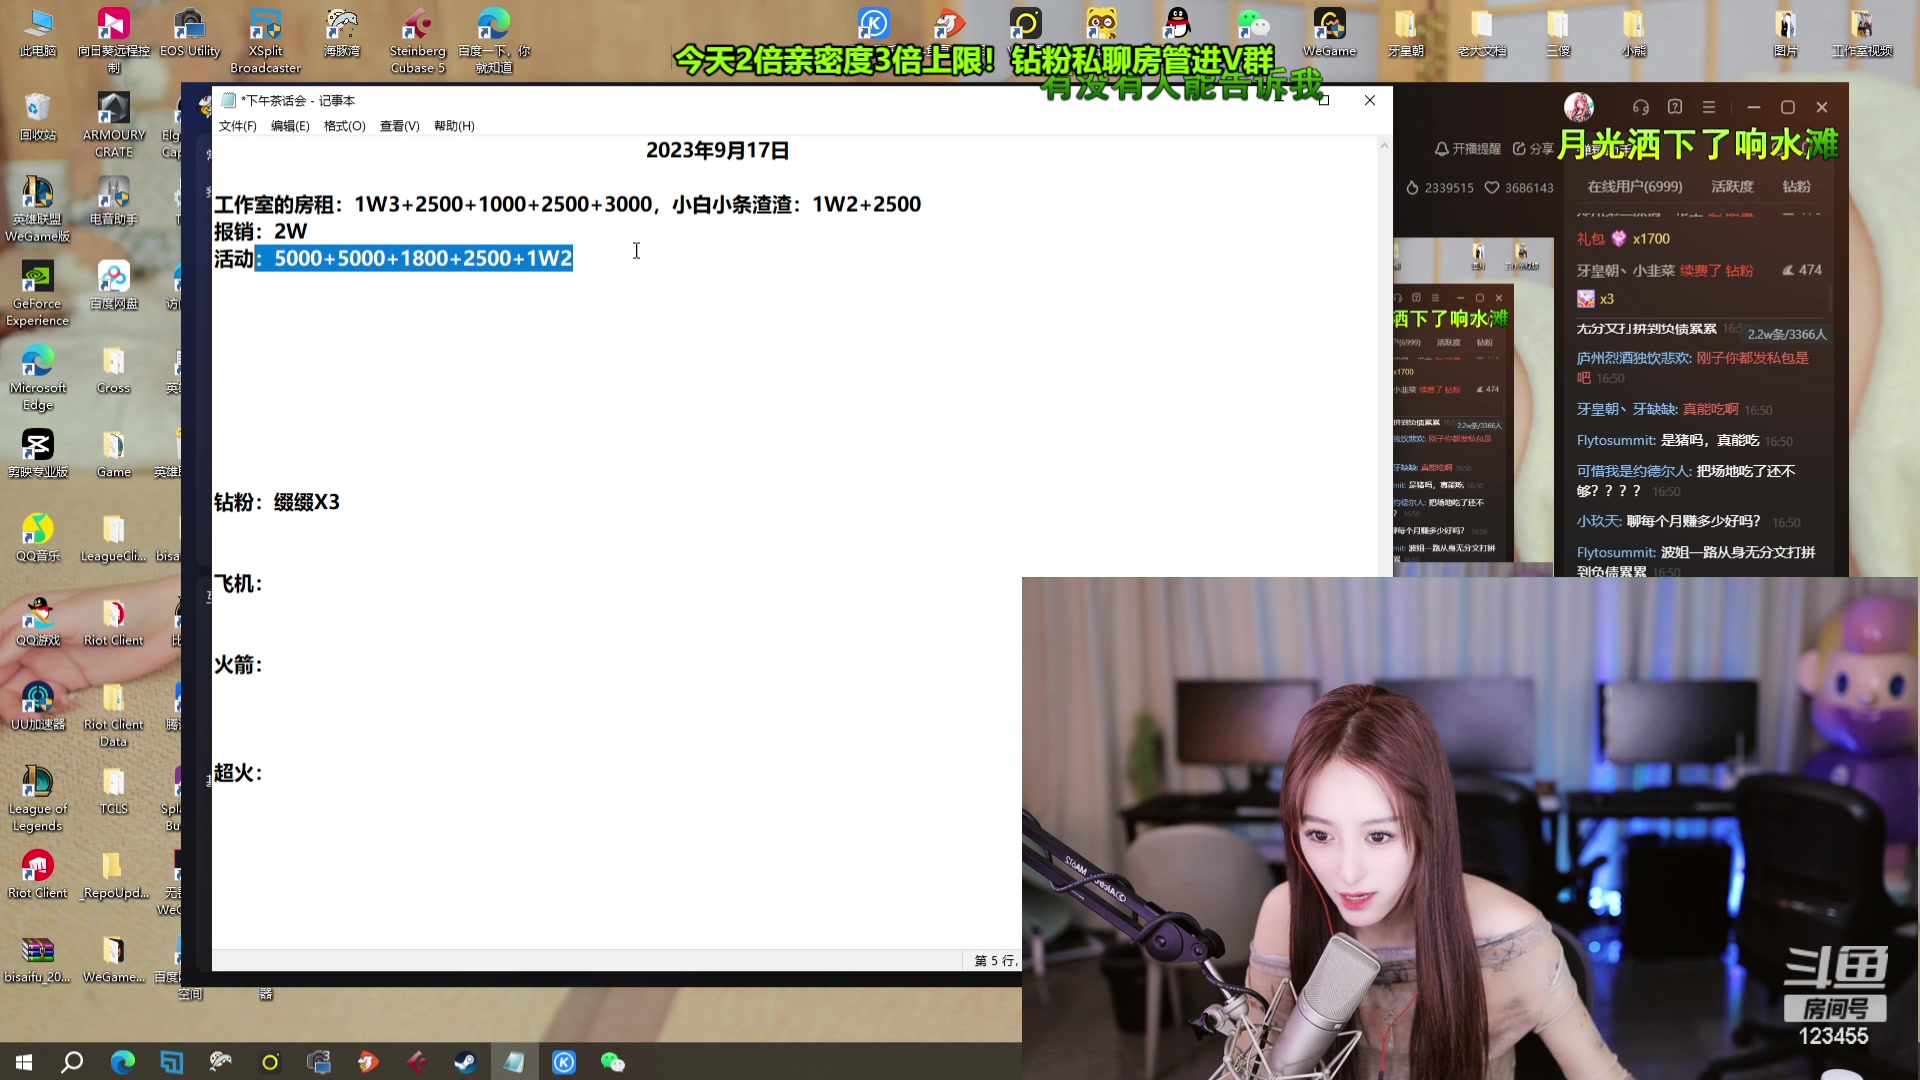This screenshot has height=1080, width=1920.
Task: Open the League of Legends desktop shortcut
Action: [x=38, y=797]
